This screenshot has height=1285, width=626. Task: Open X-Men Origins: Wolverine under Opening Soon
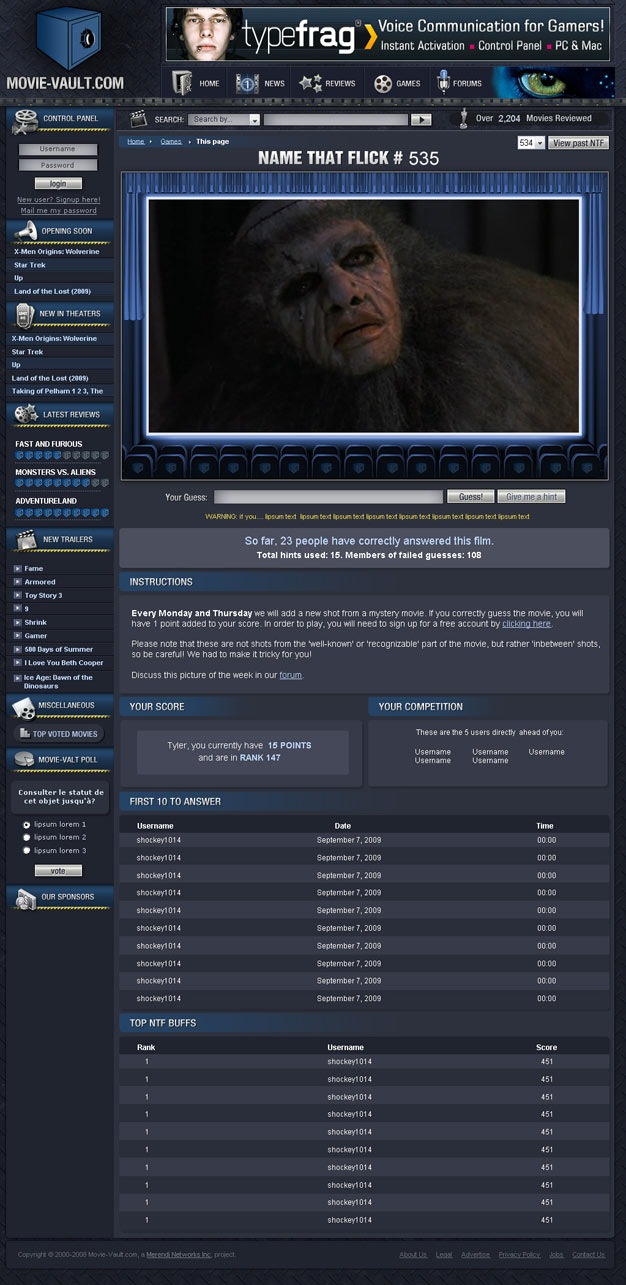point(56,251)
